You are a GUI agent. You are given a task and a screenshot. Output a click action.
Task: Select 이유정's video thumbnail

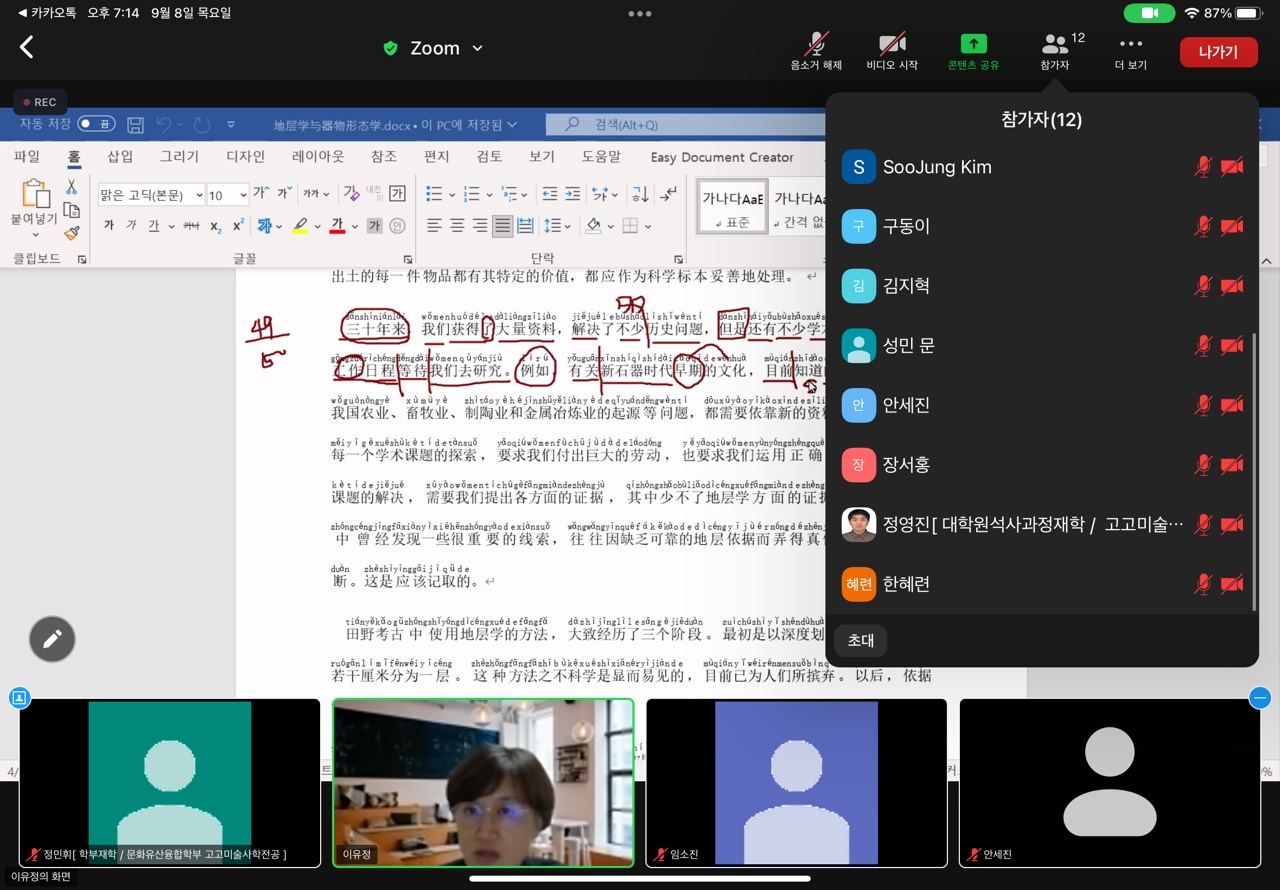483,782
